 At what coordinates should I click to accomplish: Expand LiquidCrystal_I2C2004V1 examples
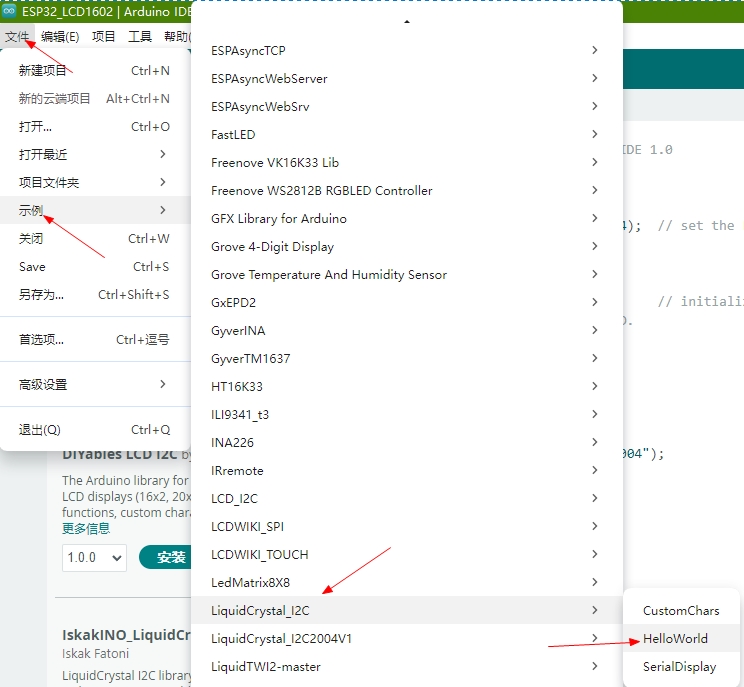click(407, 639)
